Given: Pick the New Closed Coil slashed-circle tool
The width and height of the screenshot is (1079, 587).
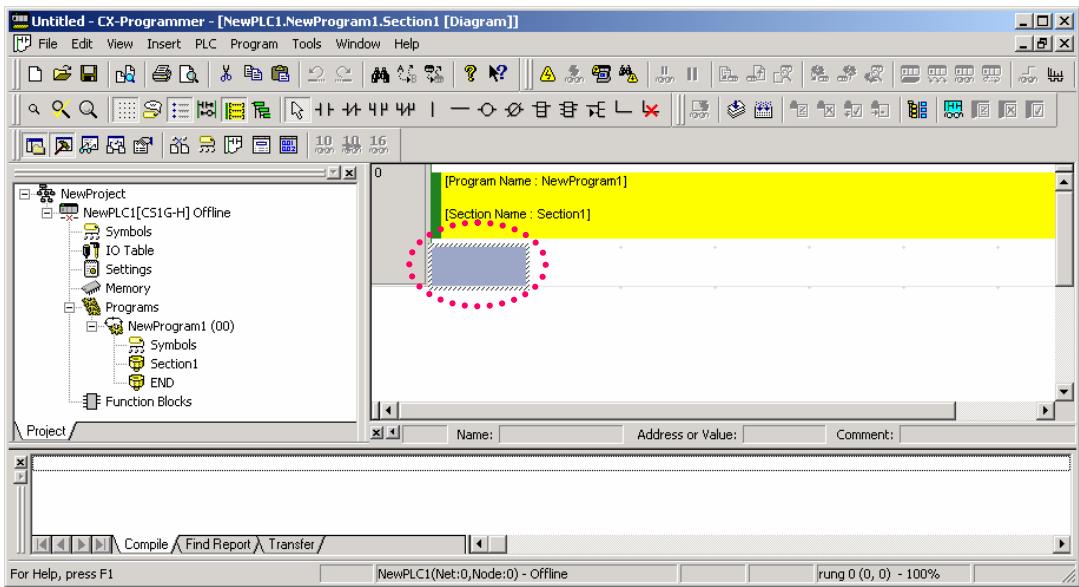Looking at the screenshot, I should [x=514, y=109].
